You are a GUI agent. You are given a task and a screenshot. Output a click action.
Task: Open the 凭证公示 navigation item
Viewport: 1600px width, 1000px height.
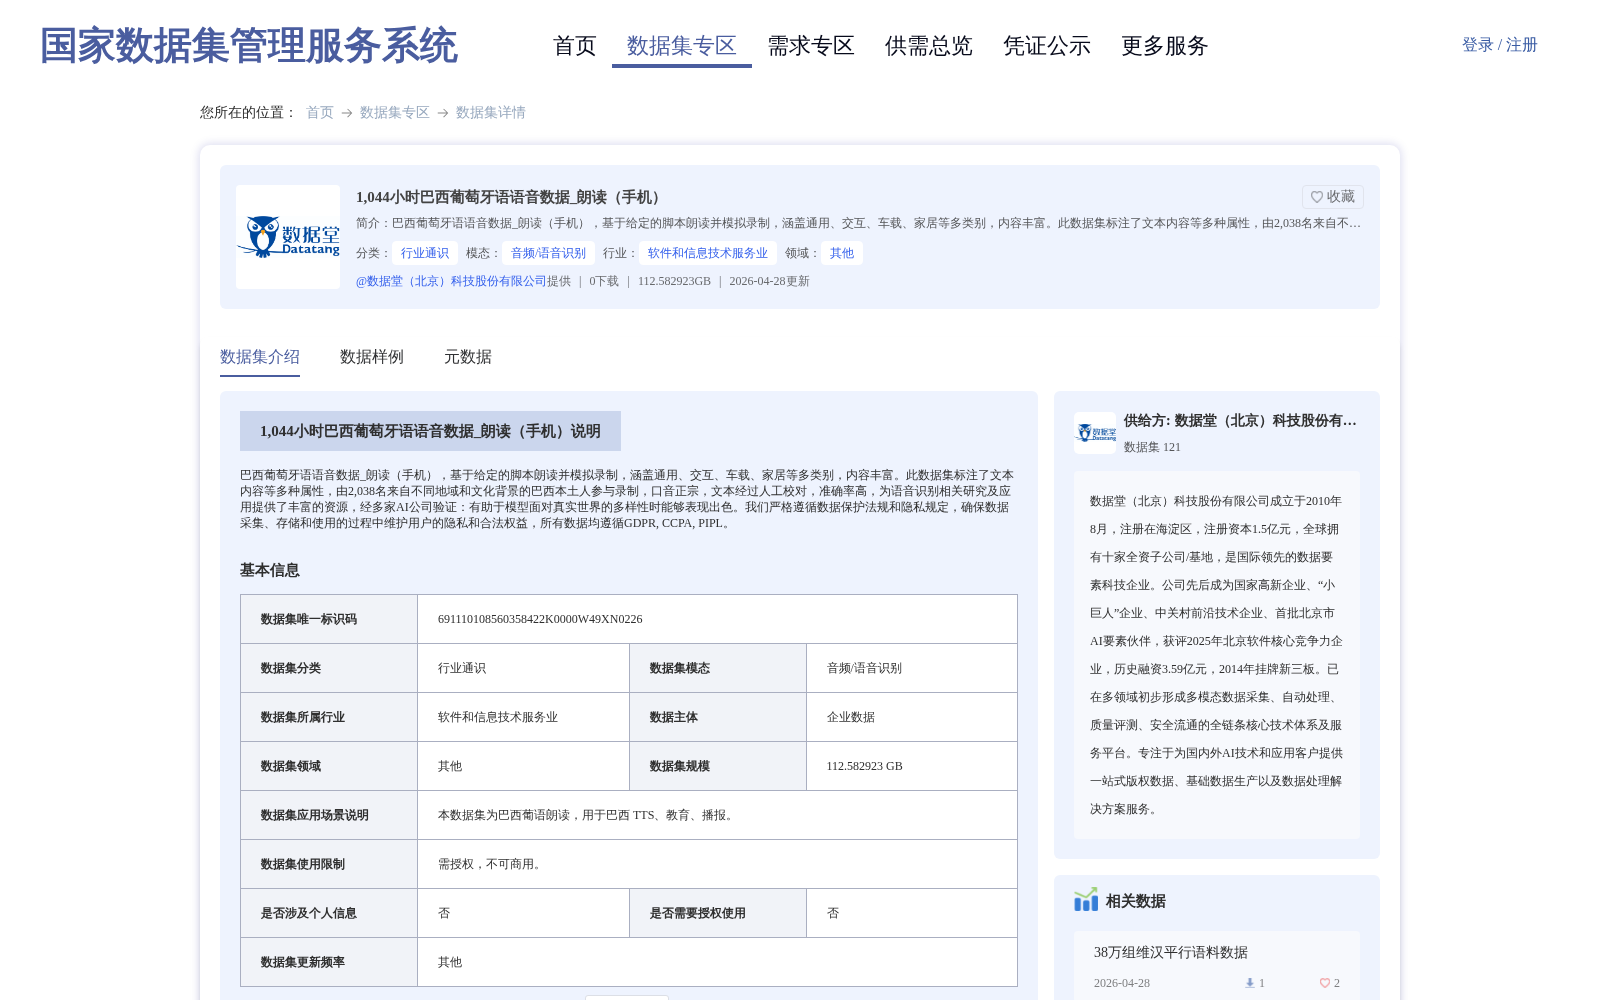point(1047,46)
